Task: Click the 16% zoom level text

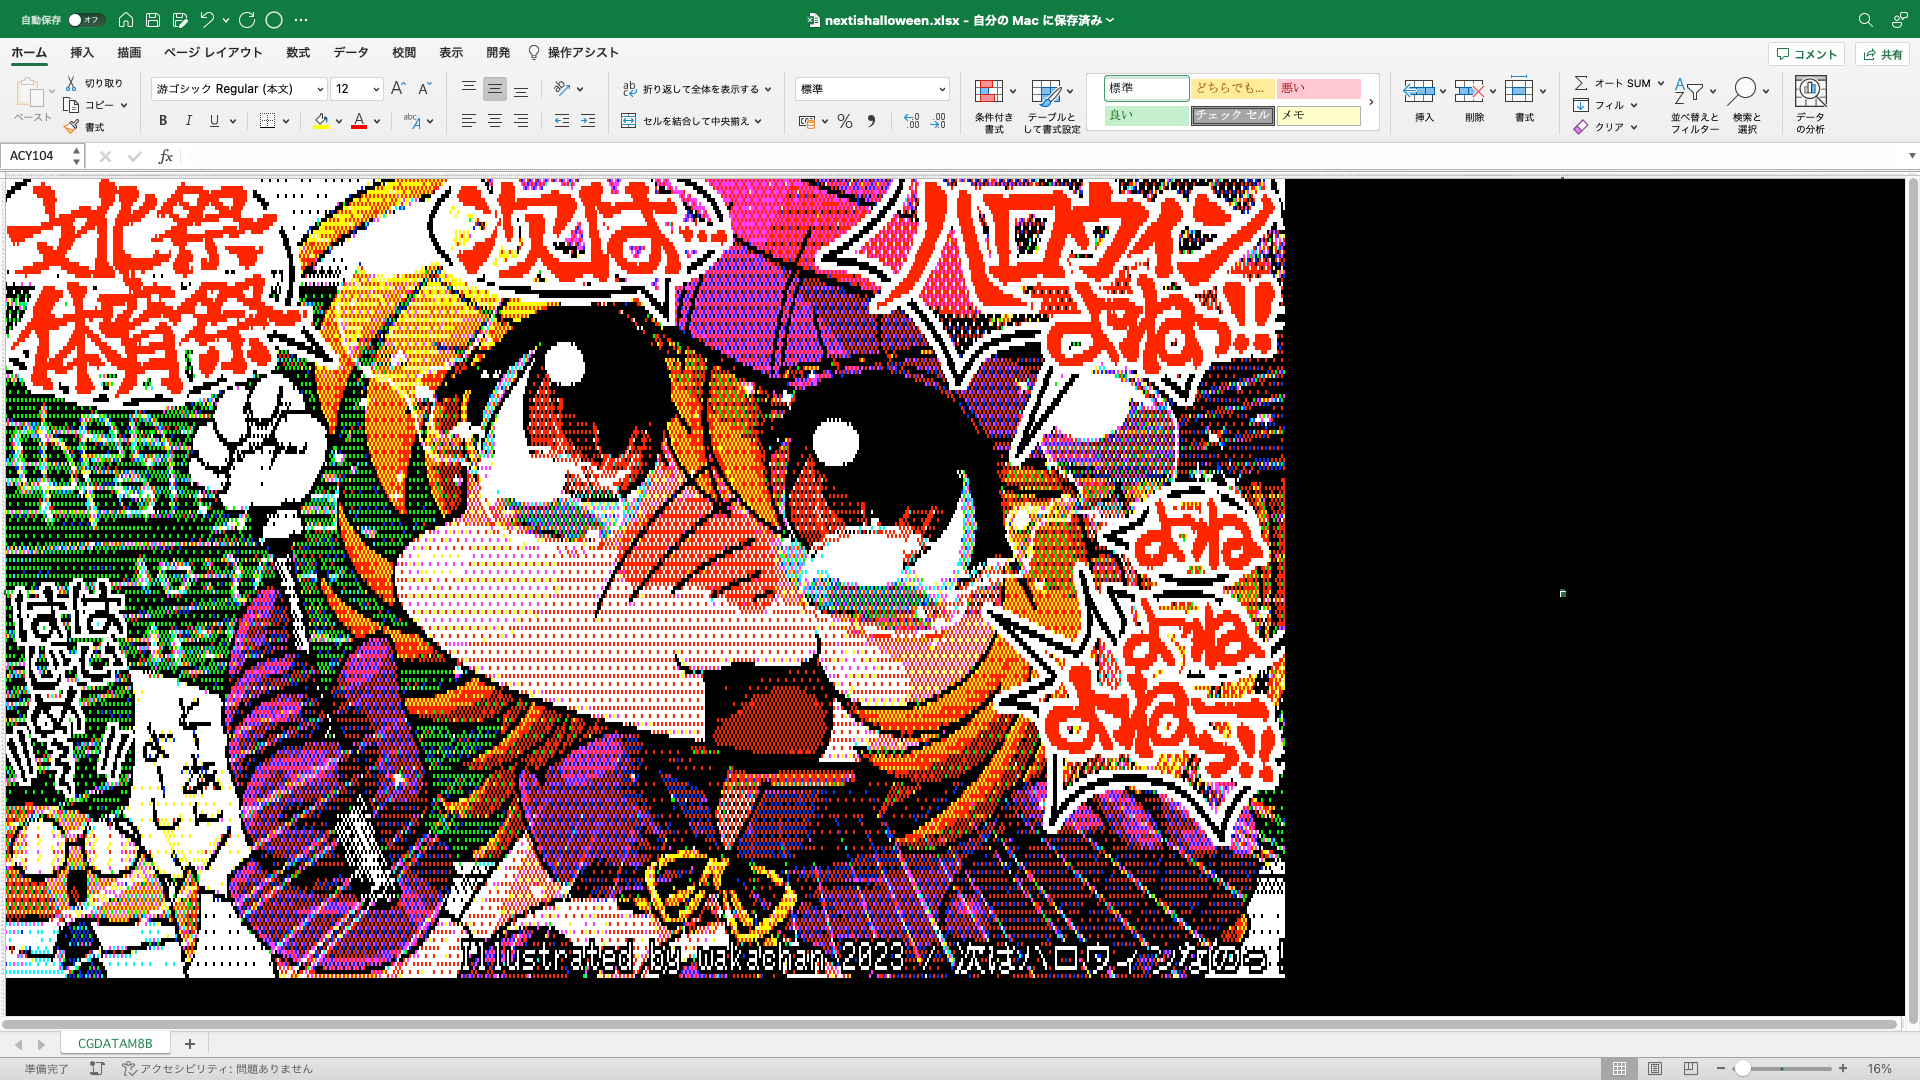Action: 1879,1068
